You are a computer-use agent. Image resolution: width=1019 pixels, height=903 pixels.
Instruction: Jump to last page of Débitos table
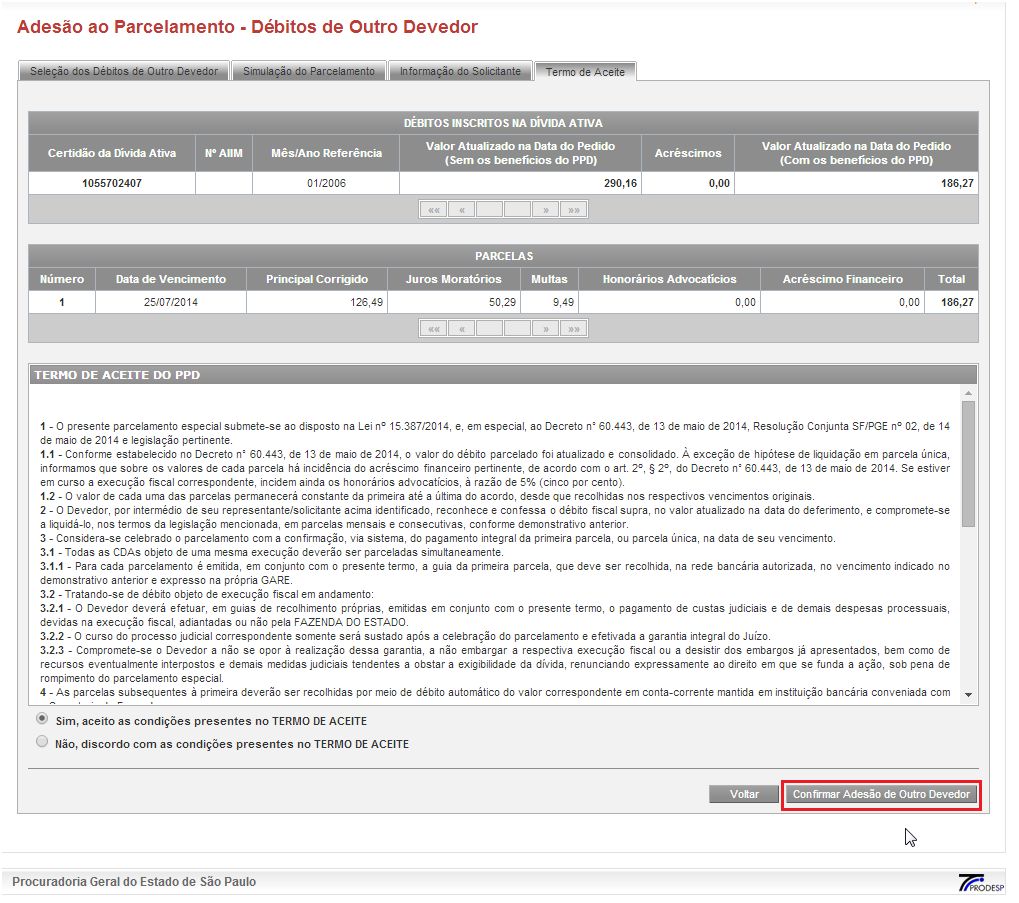click(573, 210)
